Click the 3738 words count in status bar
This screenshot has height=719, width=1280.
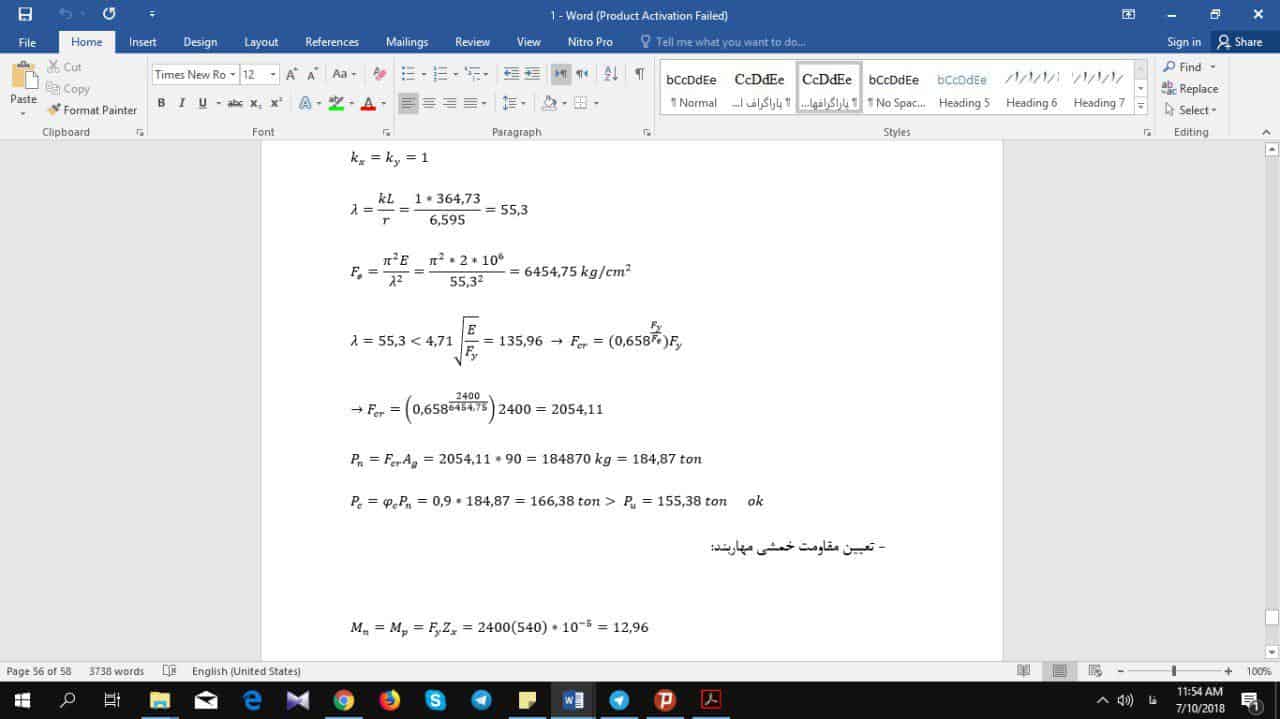[x=116, y=671]
